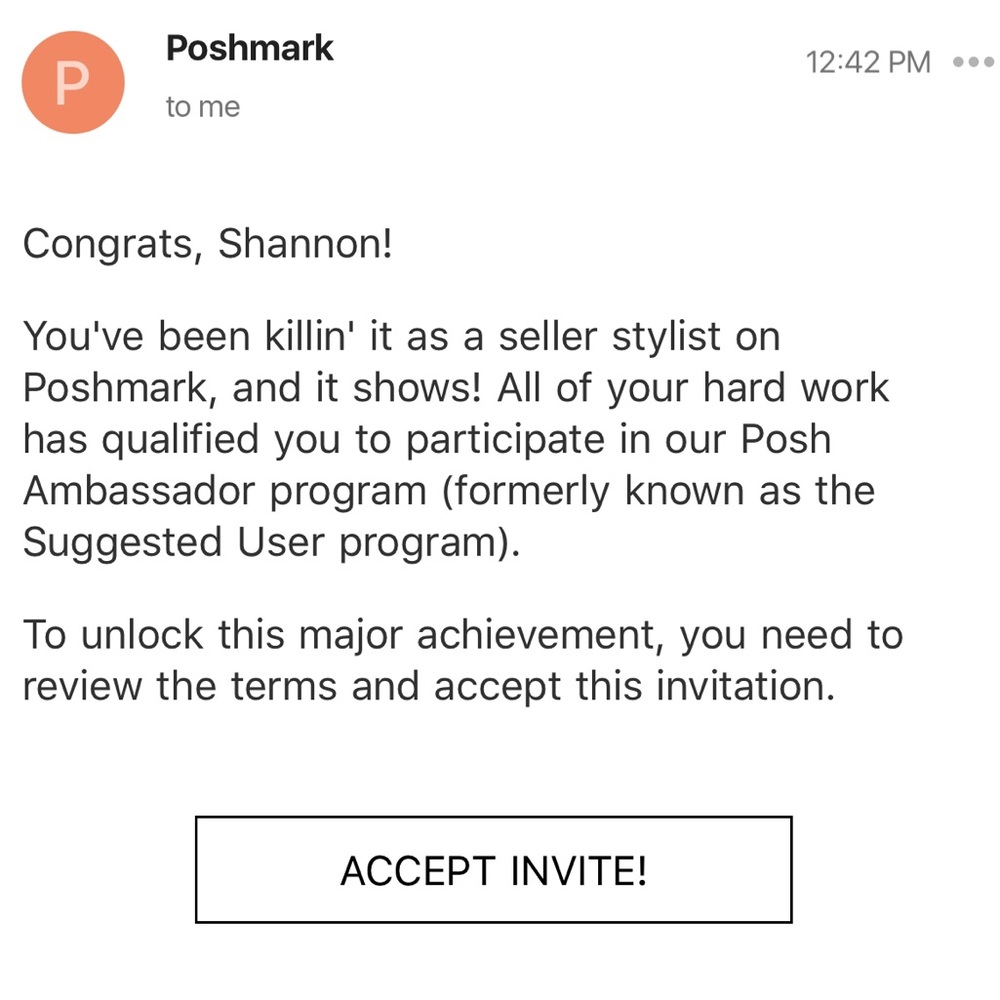The image size is (1000, 1000).
Task: Select the sender name "Poshmark"
Action: click(249, 48)
